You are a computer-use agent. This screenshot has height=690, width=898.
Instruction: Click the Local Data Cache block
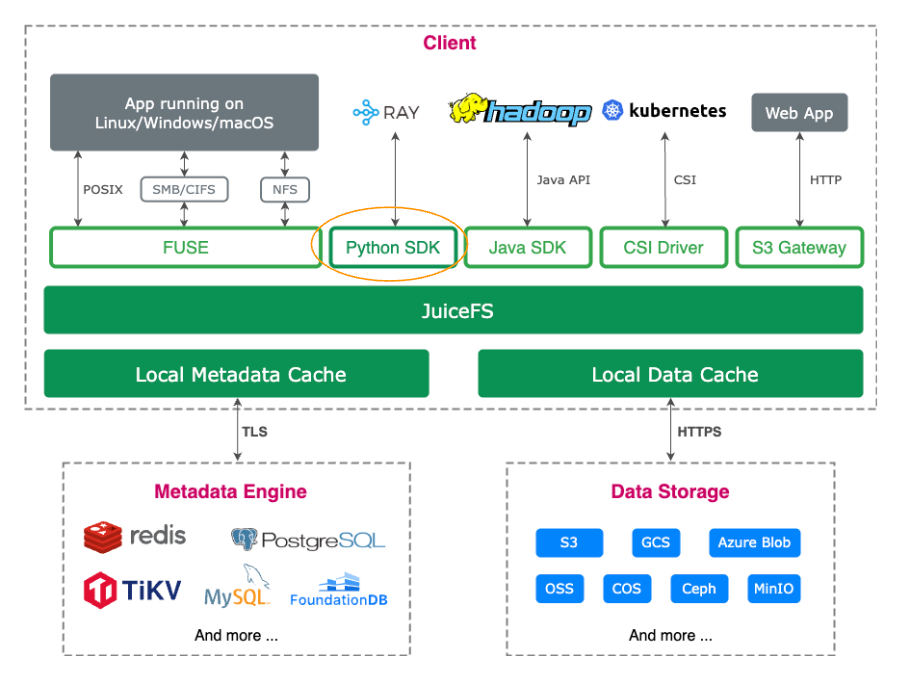pos(671,373)
